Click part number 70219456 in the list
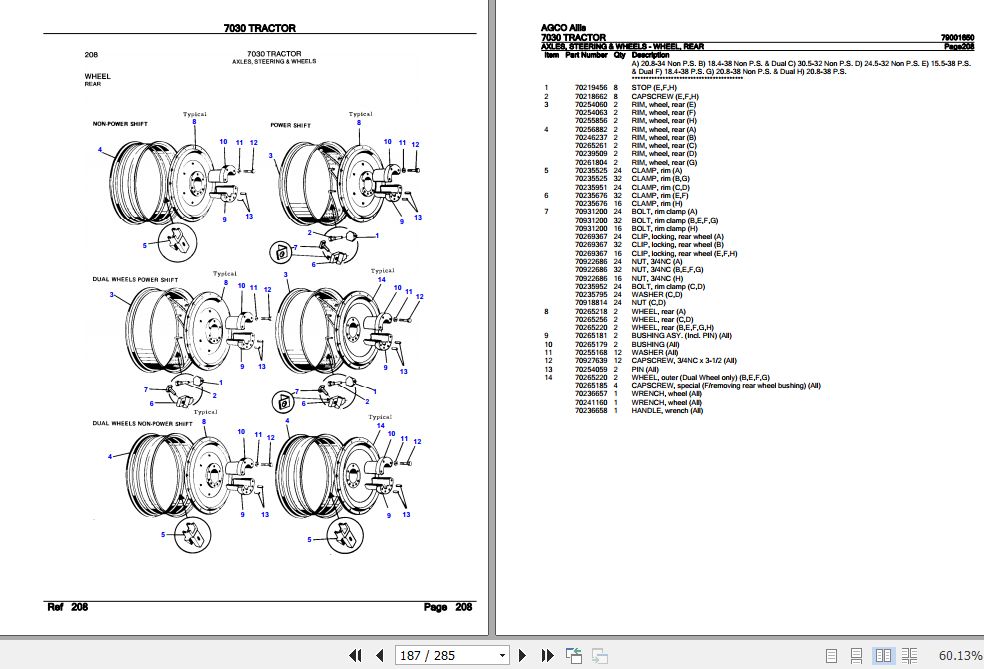 591,88
